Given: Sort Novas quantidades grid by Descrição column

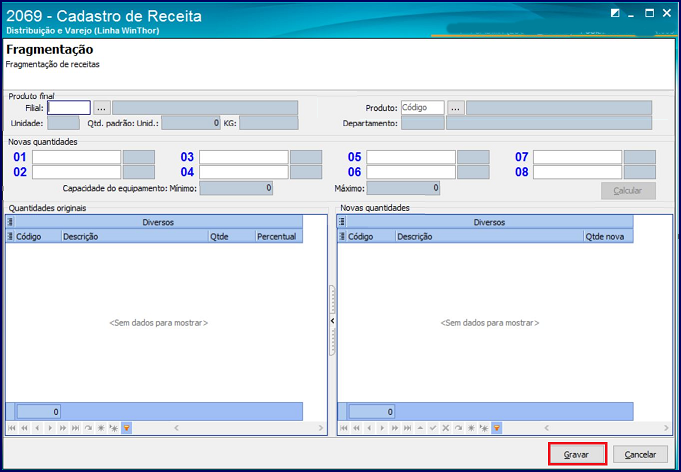Looking at the screenshot, I should click(489, 236).
